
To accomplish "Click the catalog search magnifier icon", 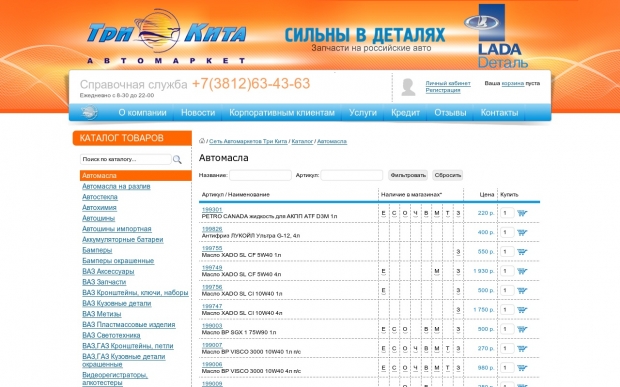I will [x=177, y=160].
